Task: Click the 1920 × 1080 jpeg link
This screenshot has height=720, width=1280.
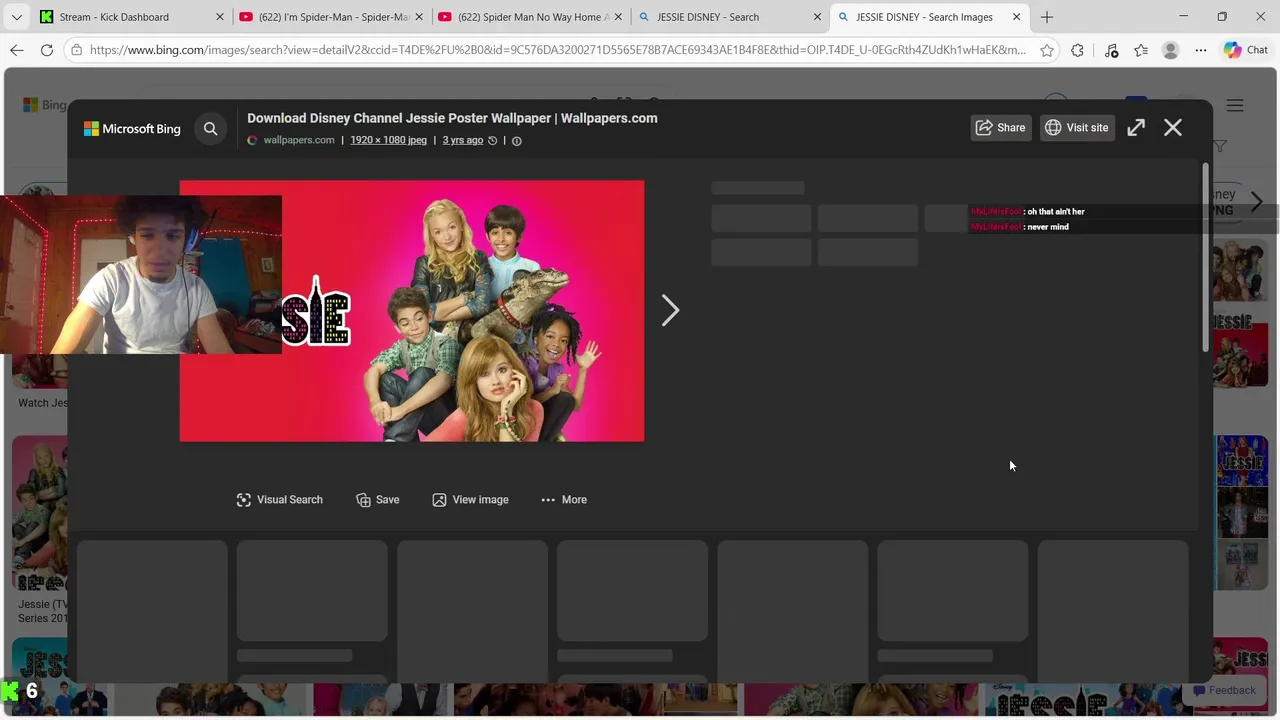Action: pyautogui.click(x=388, y=140)
